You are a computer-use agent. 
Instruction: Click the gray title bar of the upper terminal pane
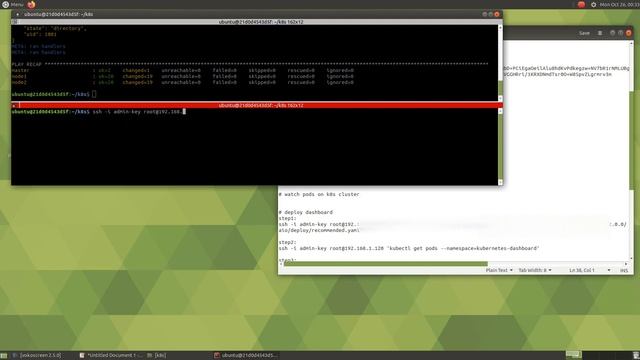click(260, 22)
